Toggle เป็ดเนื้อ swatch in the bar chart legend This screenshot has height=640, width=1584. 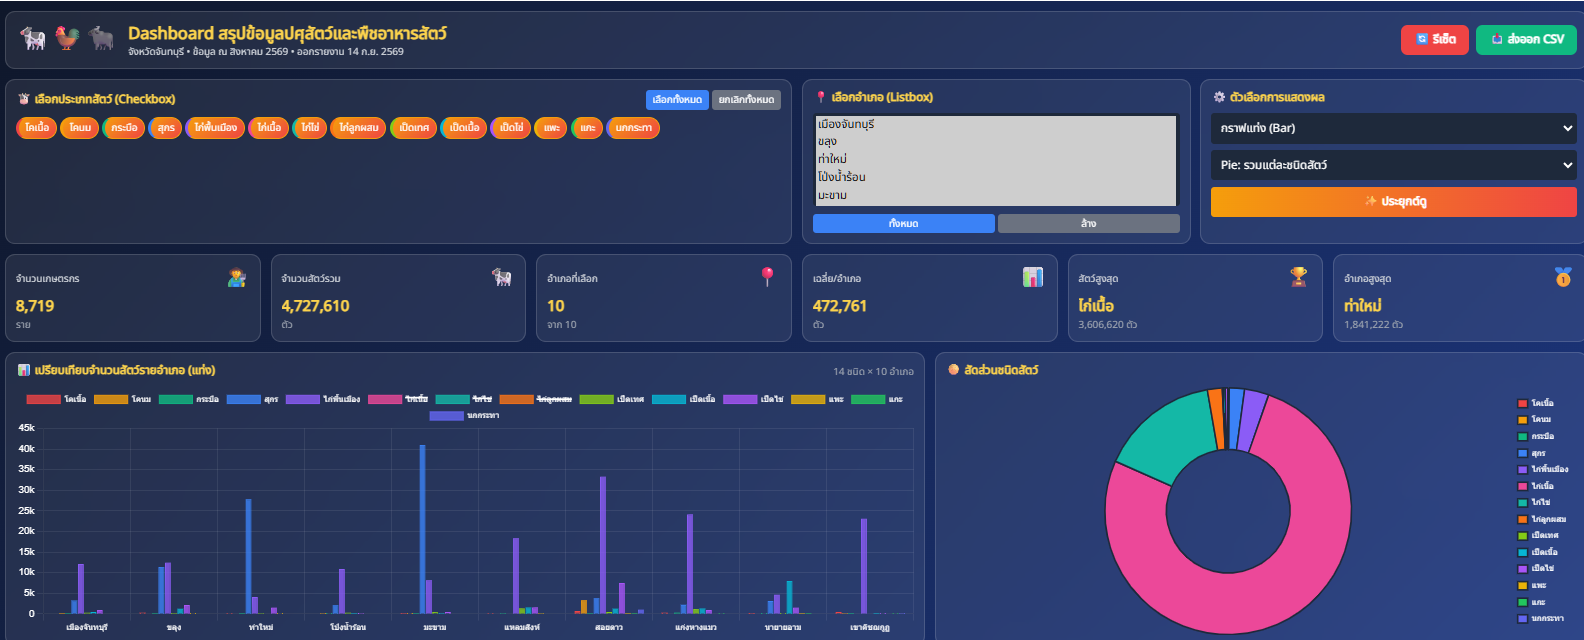point(669,399)
